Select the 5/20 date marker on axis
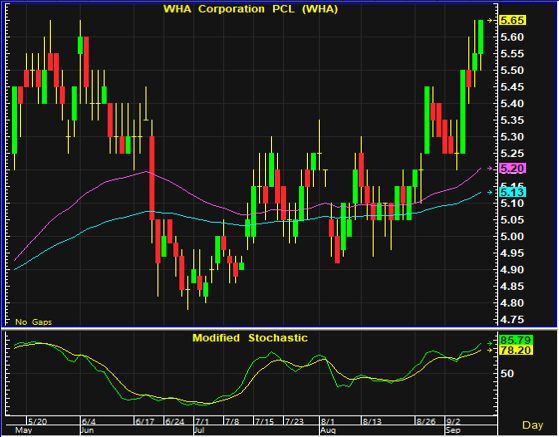 click(37, 421)
